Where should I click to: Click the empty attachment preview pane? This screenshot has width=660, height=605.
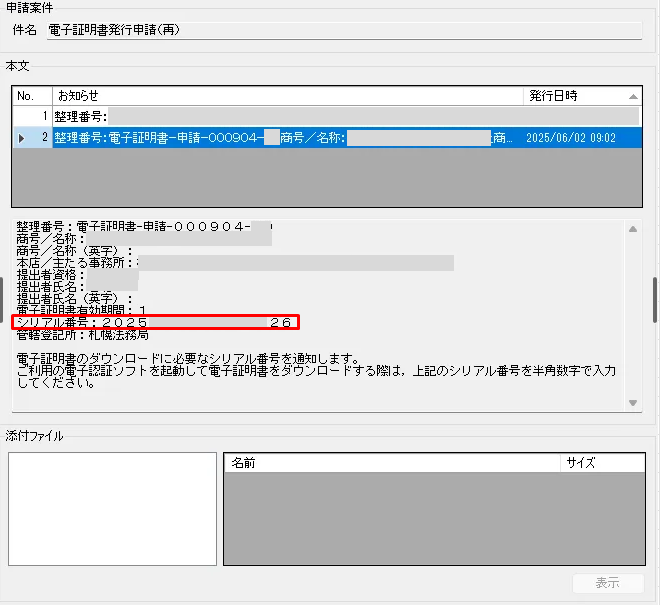click(112, 509)
